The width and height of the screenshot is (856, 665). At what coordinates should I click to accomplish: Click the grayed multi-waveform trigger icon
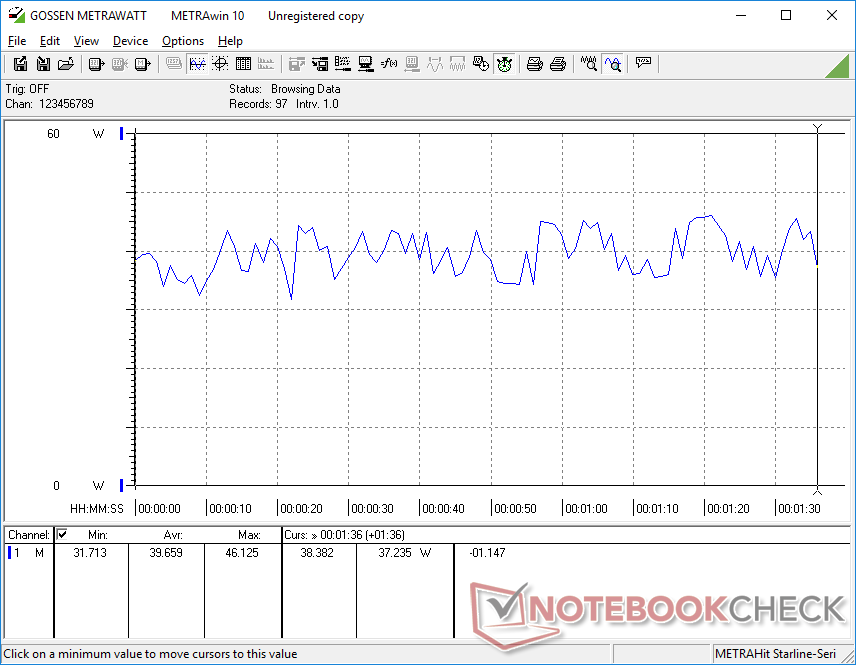[x=457, y=64]
